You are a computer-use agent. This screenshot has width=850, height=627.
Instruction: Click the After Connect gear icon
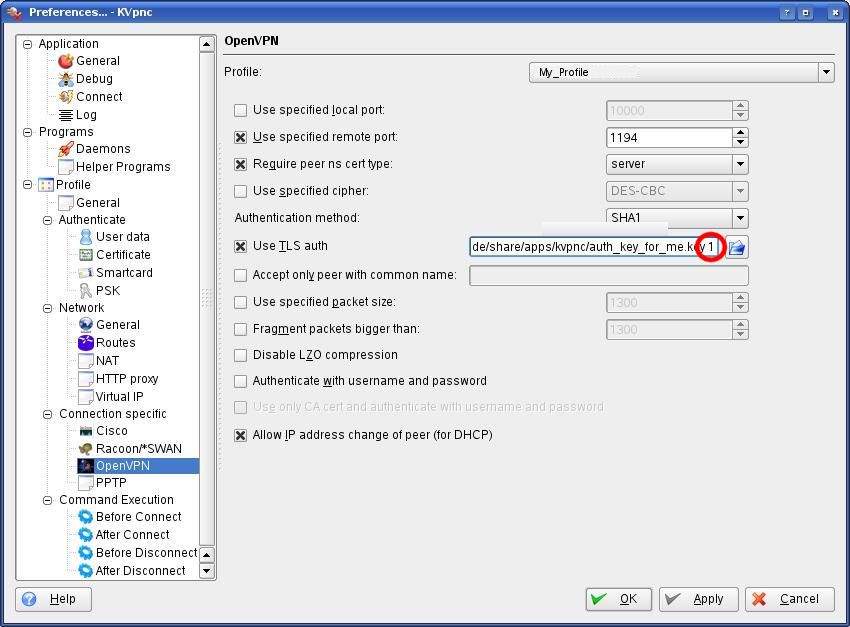(86, 534)
